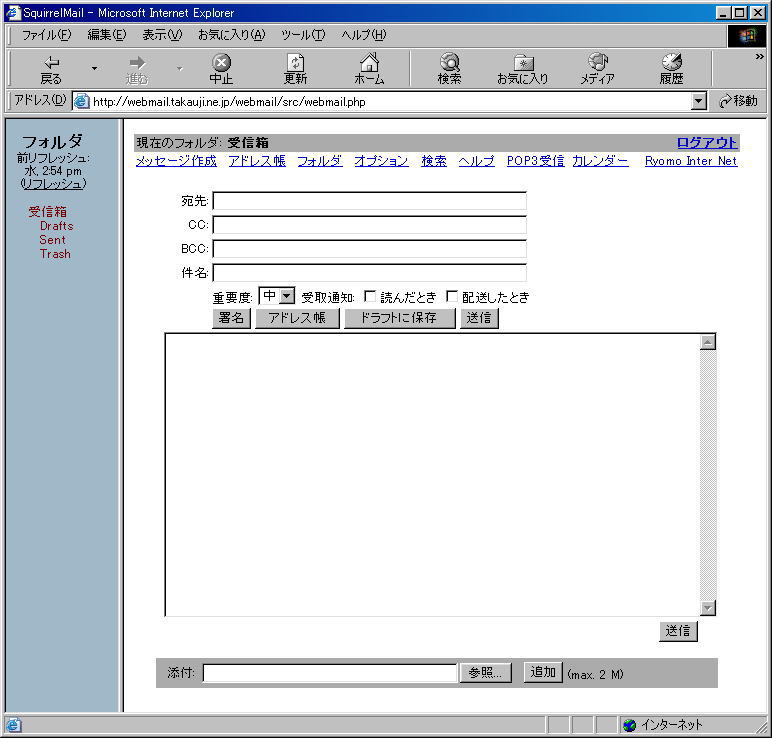Image resolution: width=772 pixels, height=738 pixels.
Task: Click inside the message body text area
Action: (x=432, y=475)
